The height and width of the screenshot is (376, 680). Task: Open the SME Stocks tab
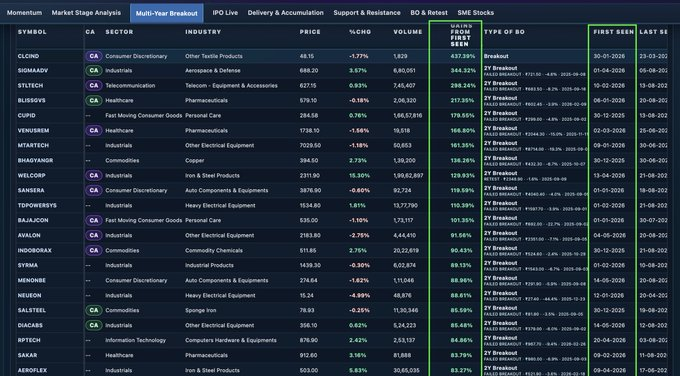(x=475, y=13)
